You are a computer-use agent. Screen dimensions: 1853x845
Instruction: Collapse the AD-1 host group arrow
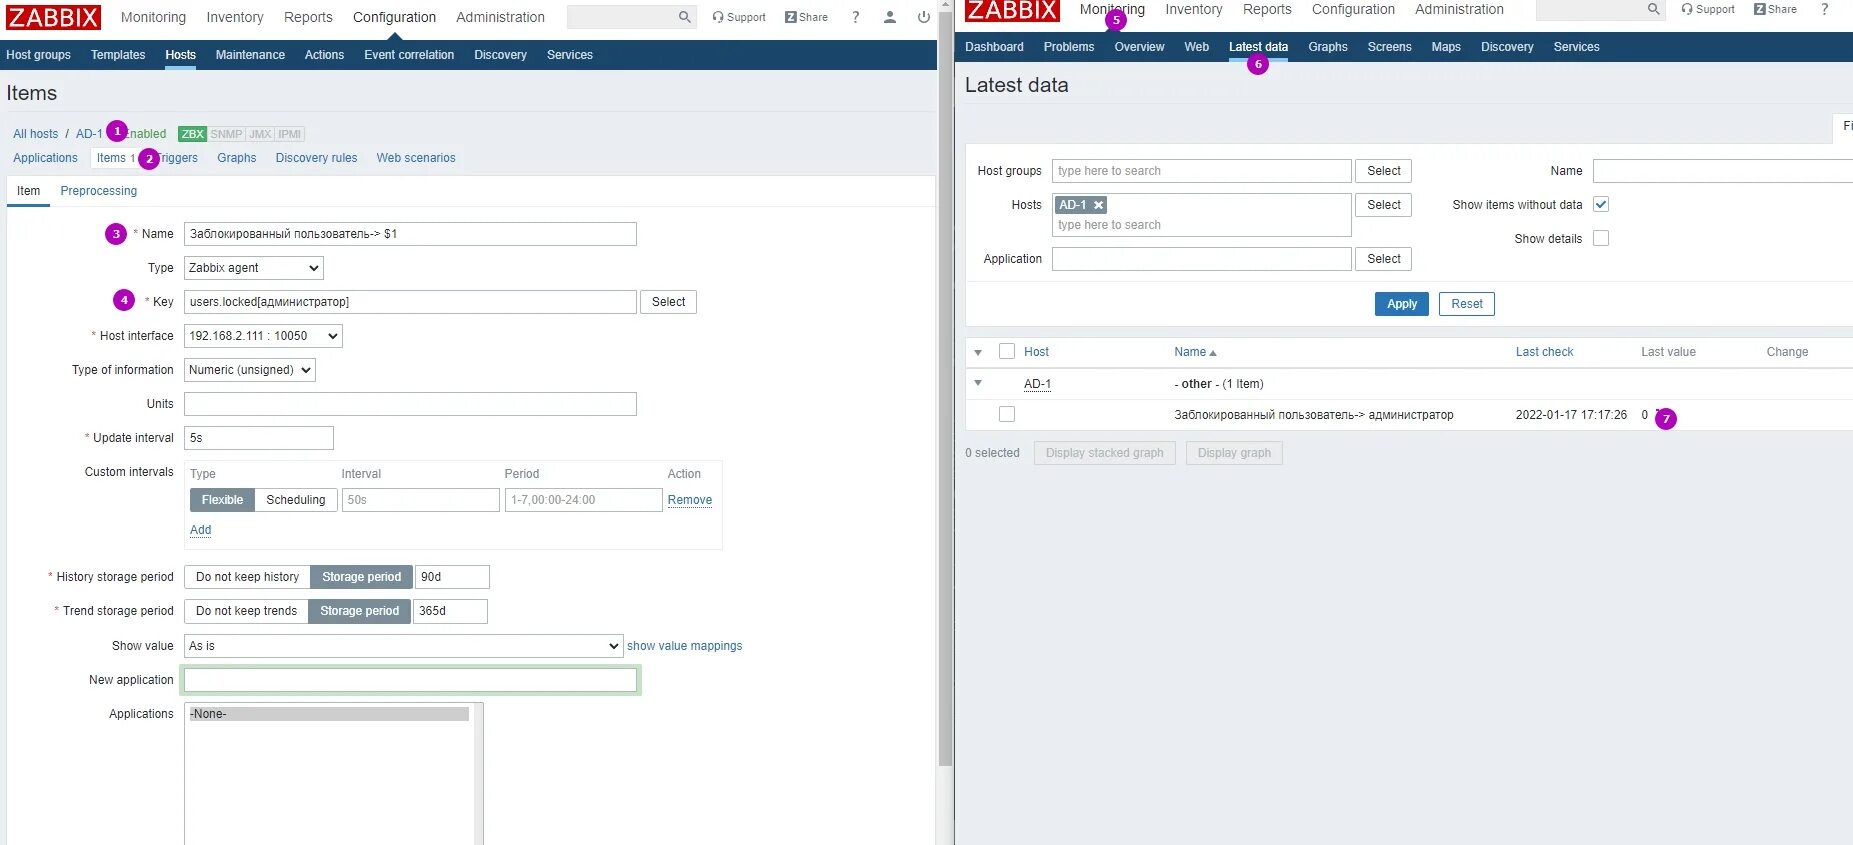(978, 383)
